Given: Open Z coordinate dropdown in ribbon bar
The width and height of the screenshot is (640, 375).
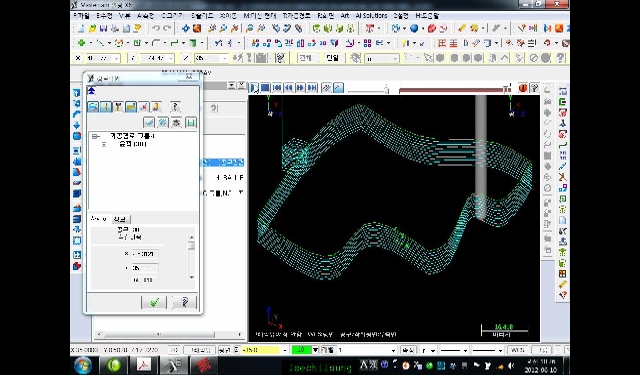Looking at the screenshot, I should (224, 58).
